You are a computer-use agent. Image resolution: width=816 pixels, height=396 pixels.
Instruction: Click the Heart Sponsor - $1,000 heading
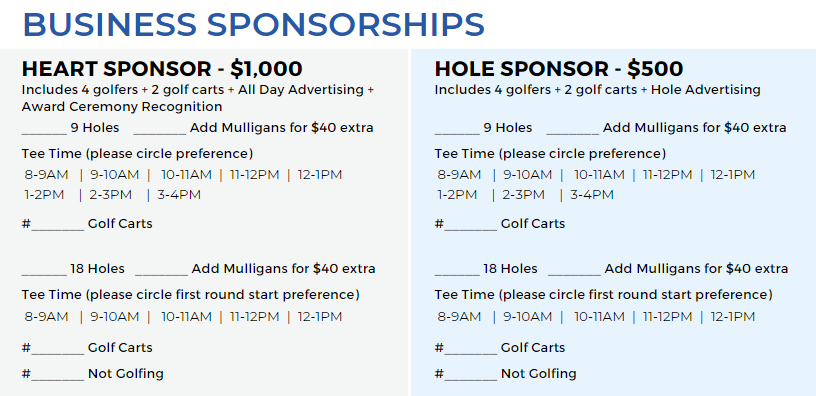[162, 69]
